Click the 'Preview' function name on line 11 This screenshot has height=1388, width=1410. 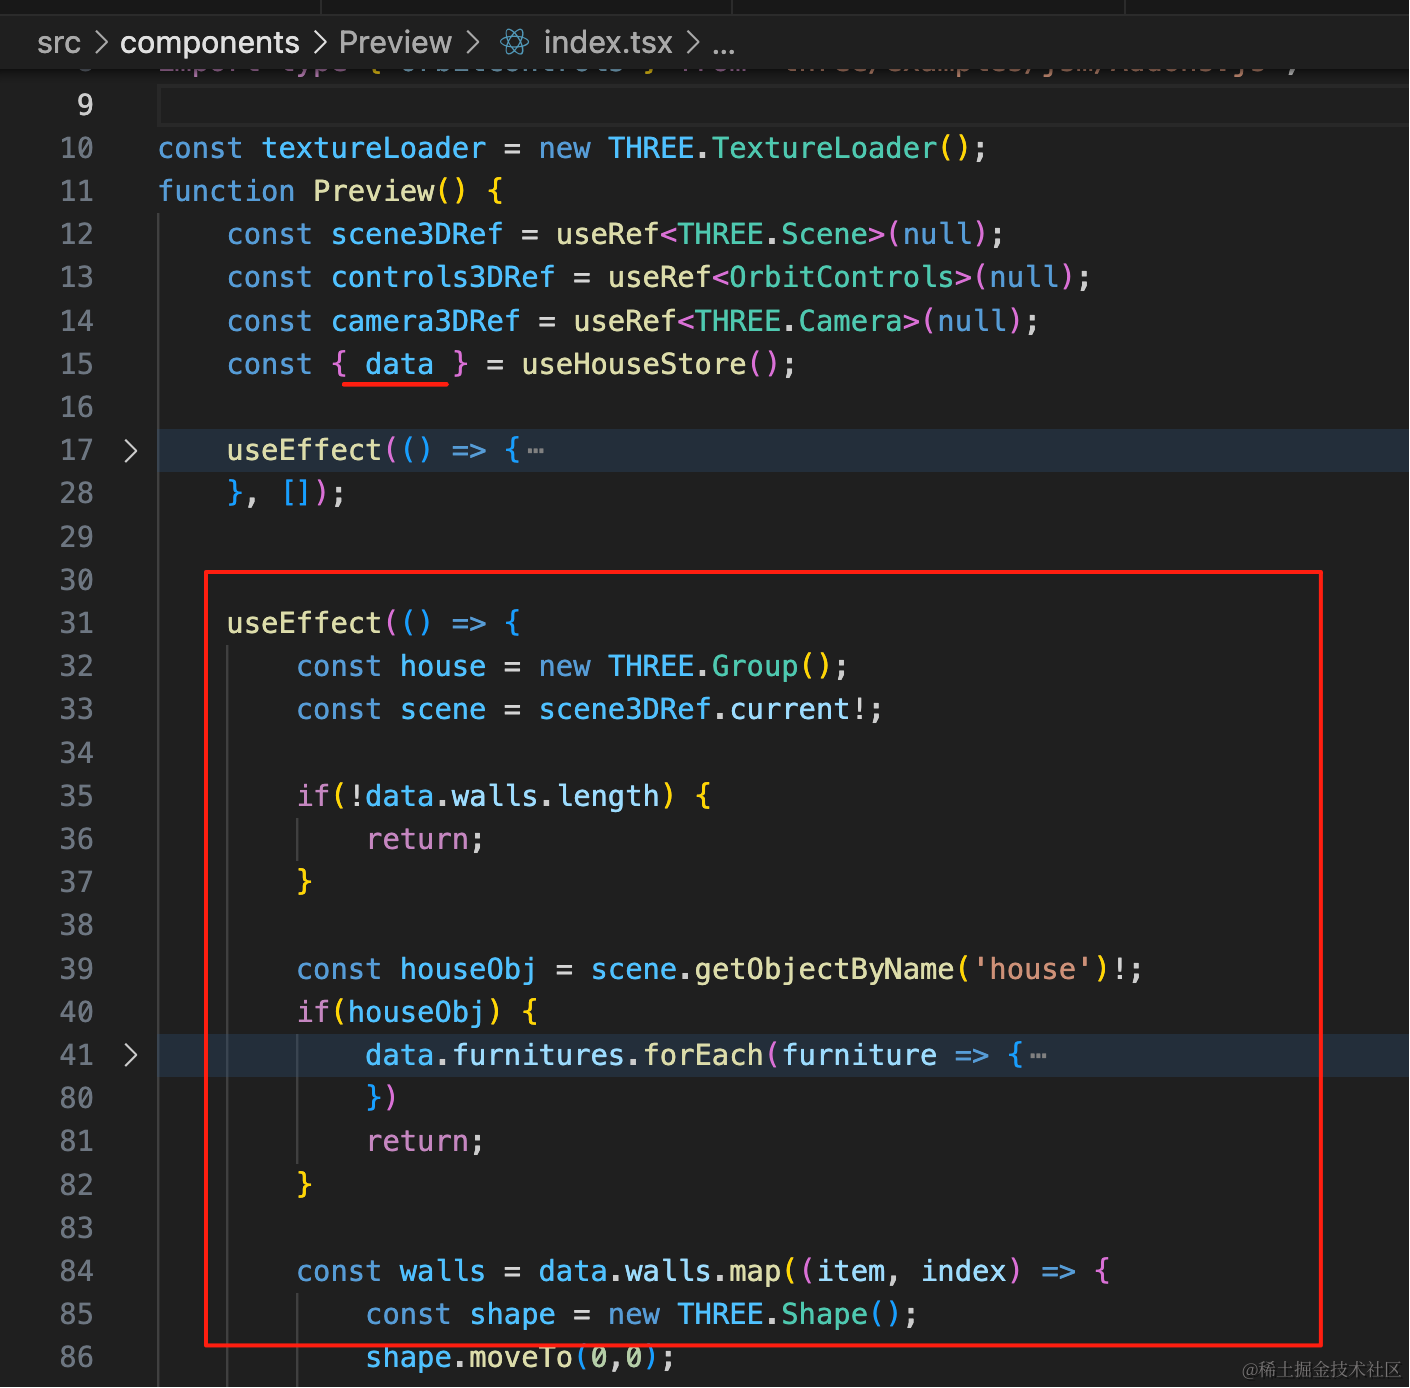coord(375,191)
